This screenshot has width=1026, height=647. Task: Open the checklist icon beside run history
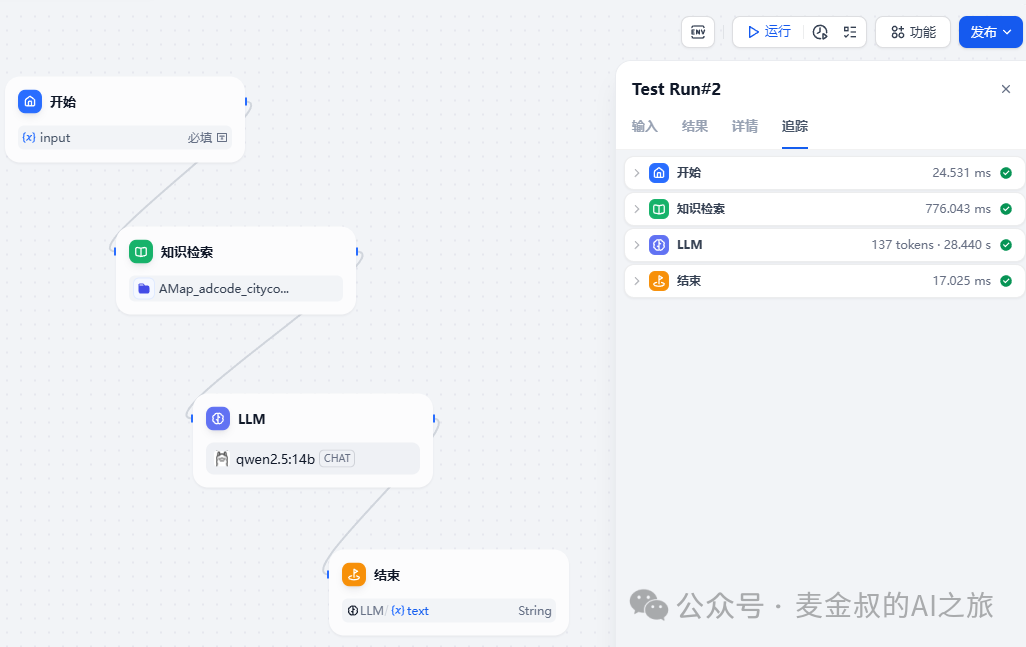click(849, 32)
